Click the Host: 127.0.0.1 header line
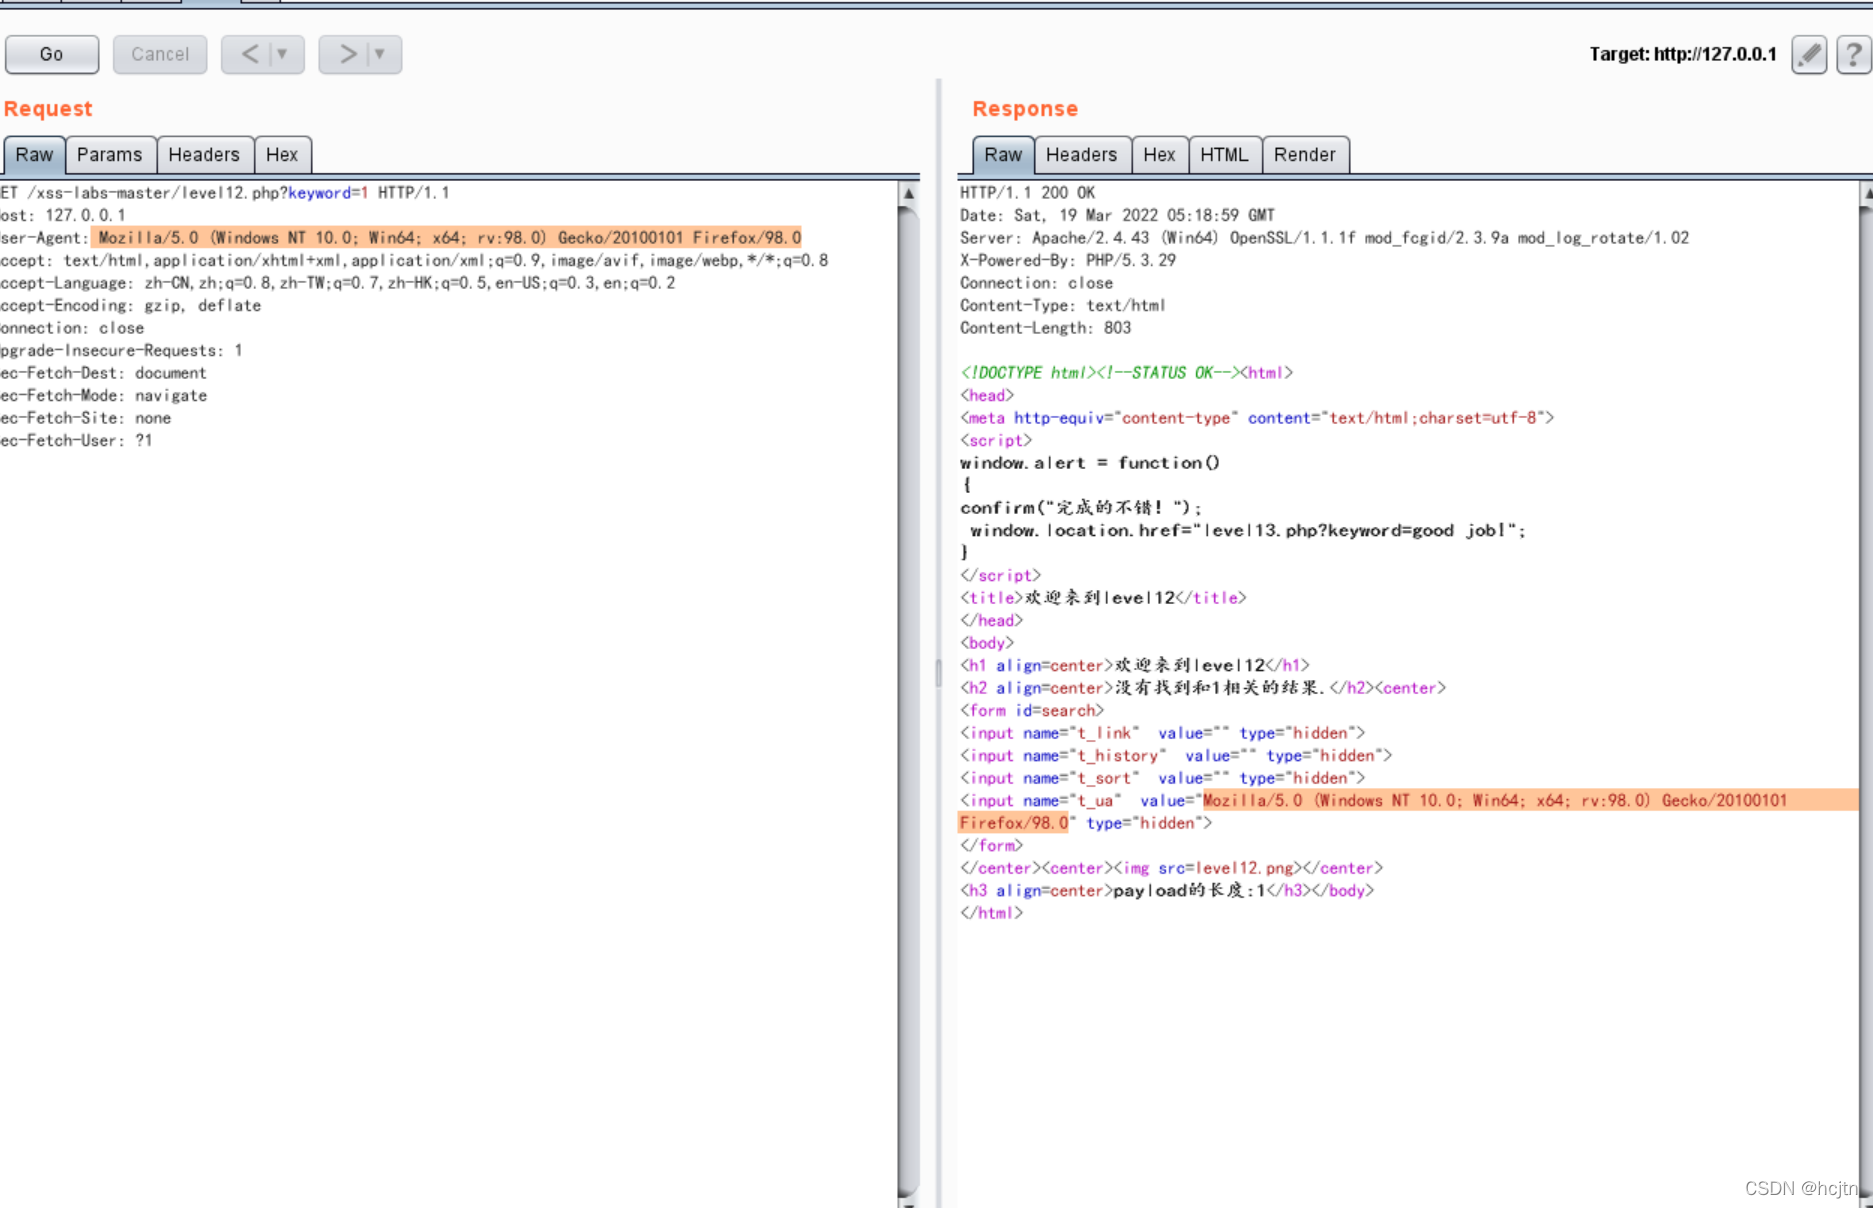The image size is (1873, 1208). coord(63,216)
